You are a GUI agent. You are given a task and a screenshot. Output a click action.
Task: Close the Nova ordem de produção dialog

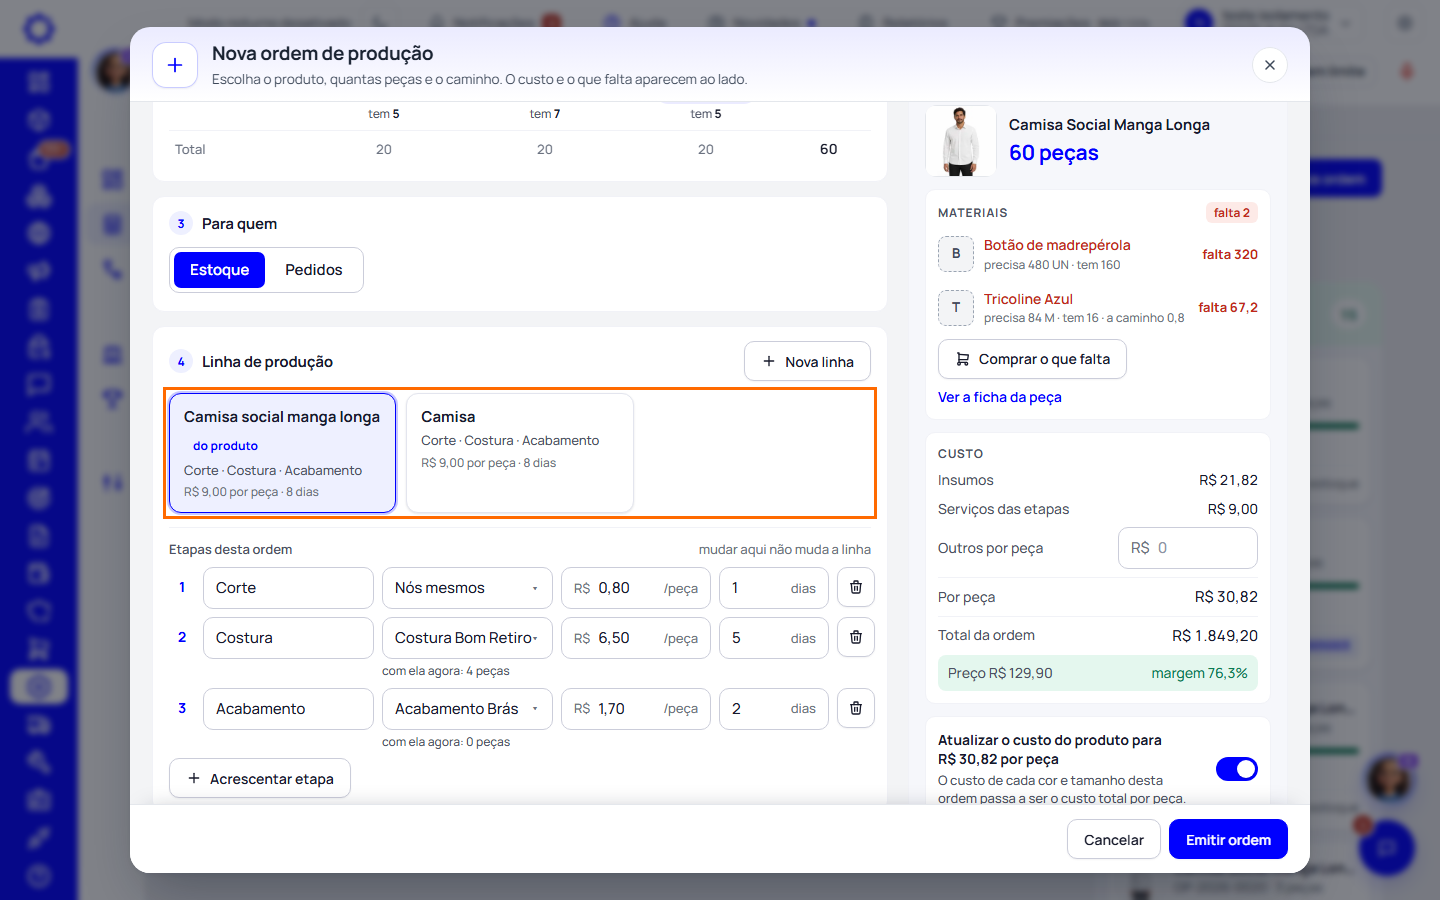point(1270,65)
